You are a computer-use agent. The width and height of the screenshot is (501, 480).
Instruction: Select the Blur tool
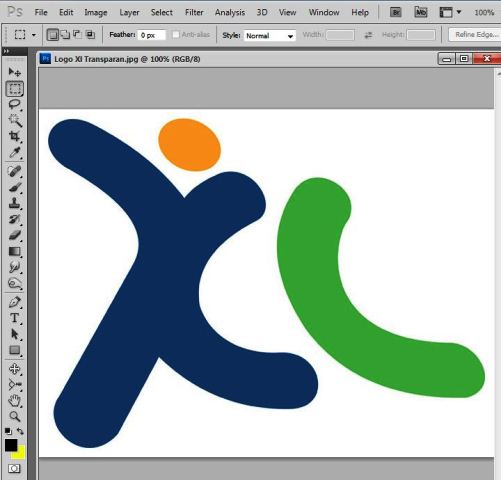14,267
